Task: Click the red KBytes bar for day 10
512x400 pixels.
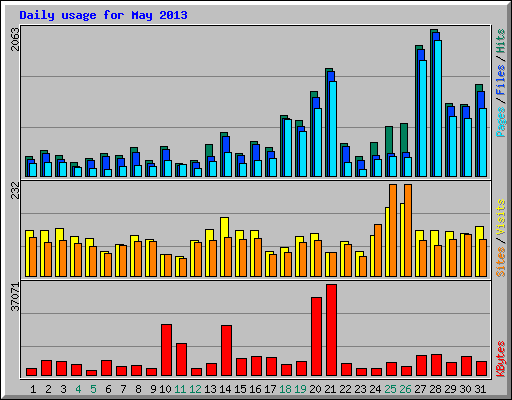Action: point(167,350)
